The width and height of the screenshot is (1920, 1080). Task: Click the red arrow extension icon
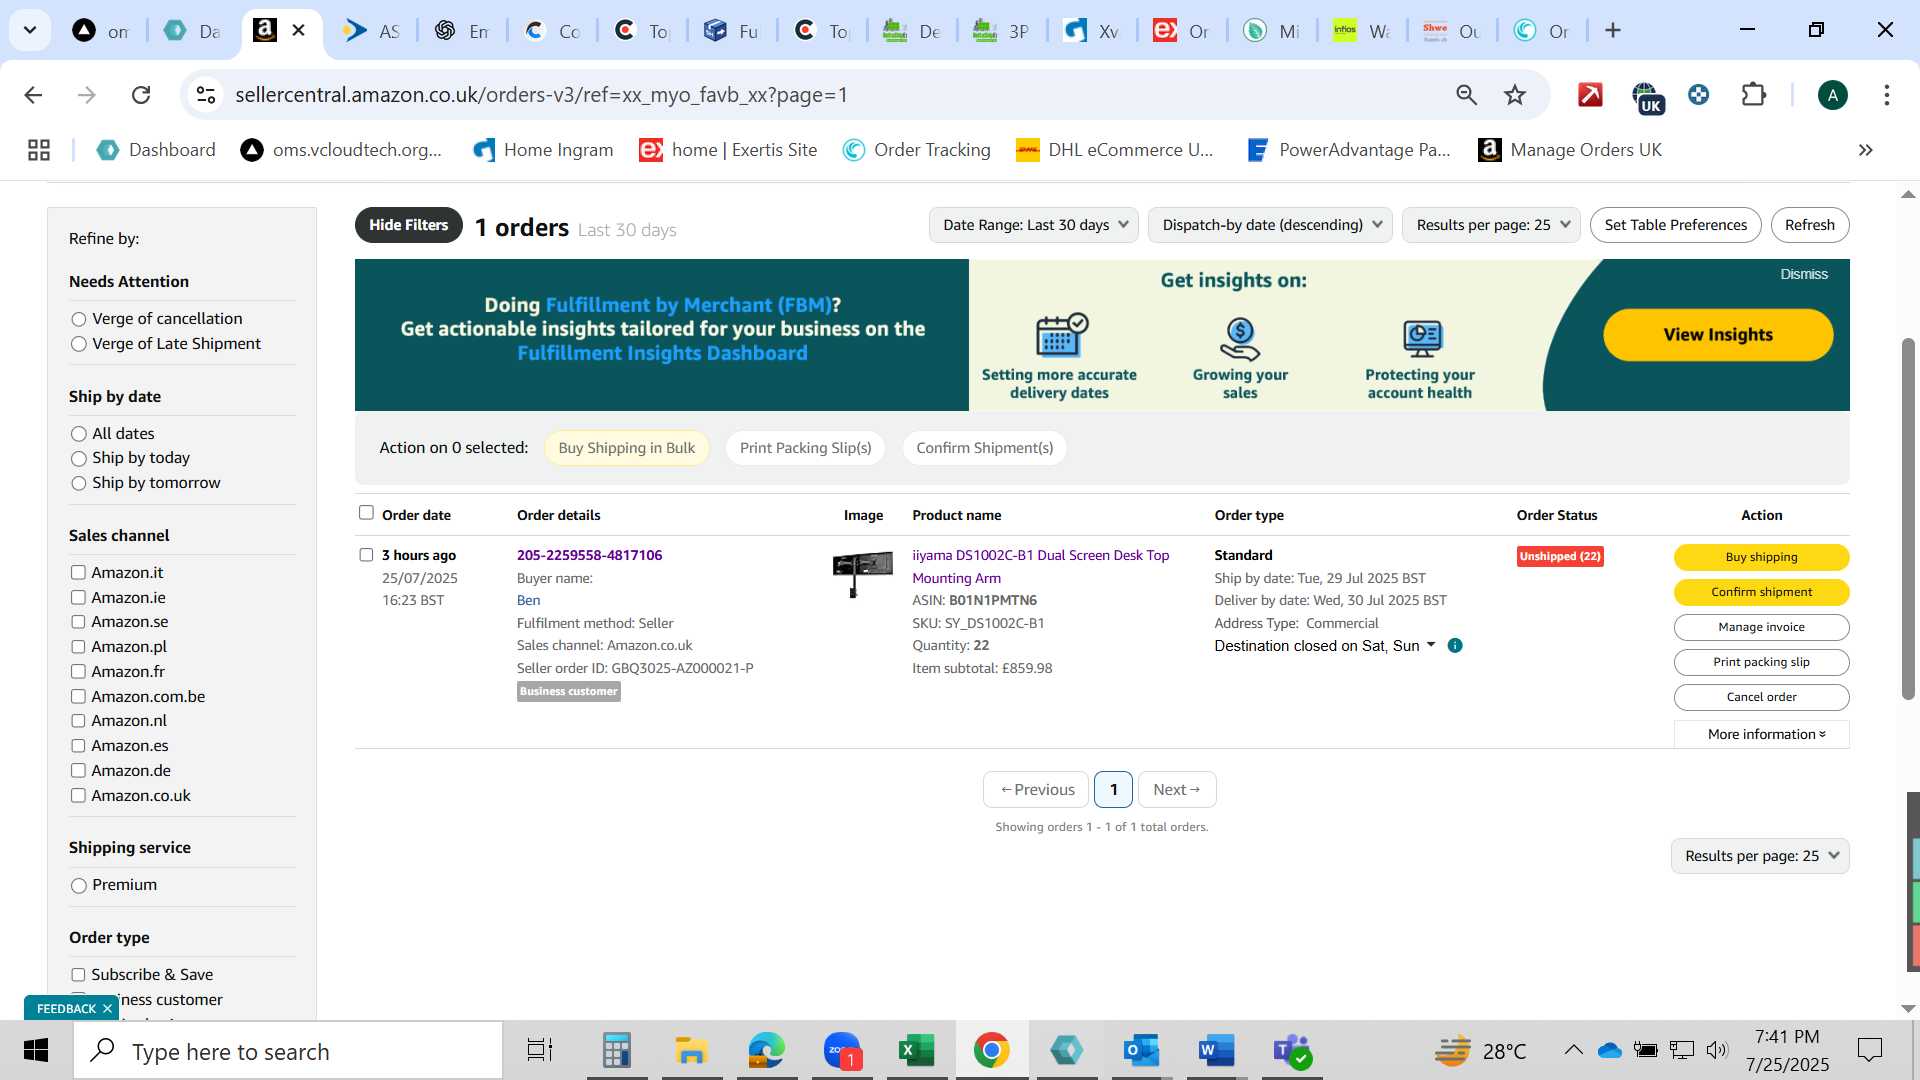[x=1590, y=95]
